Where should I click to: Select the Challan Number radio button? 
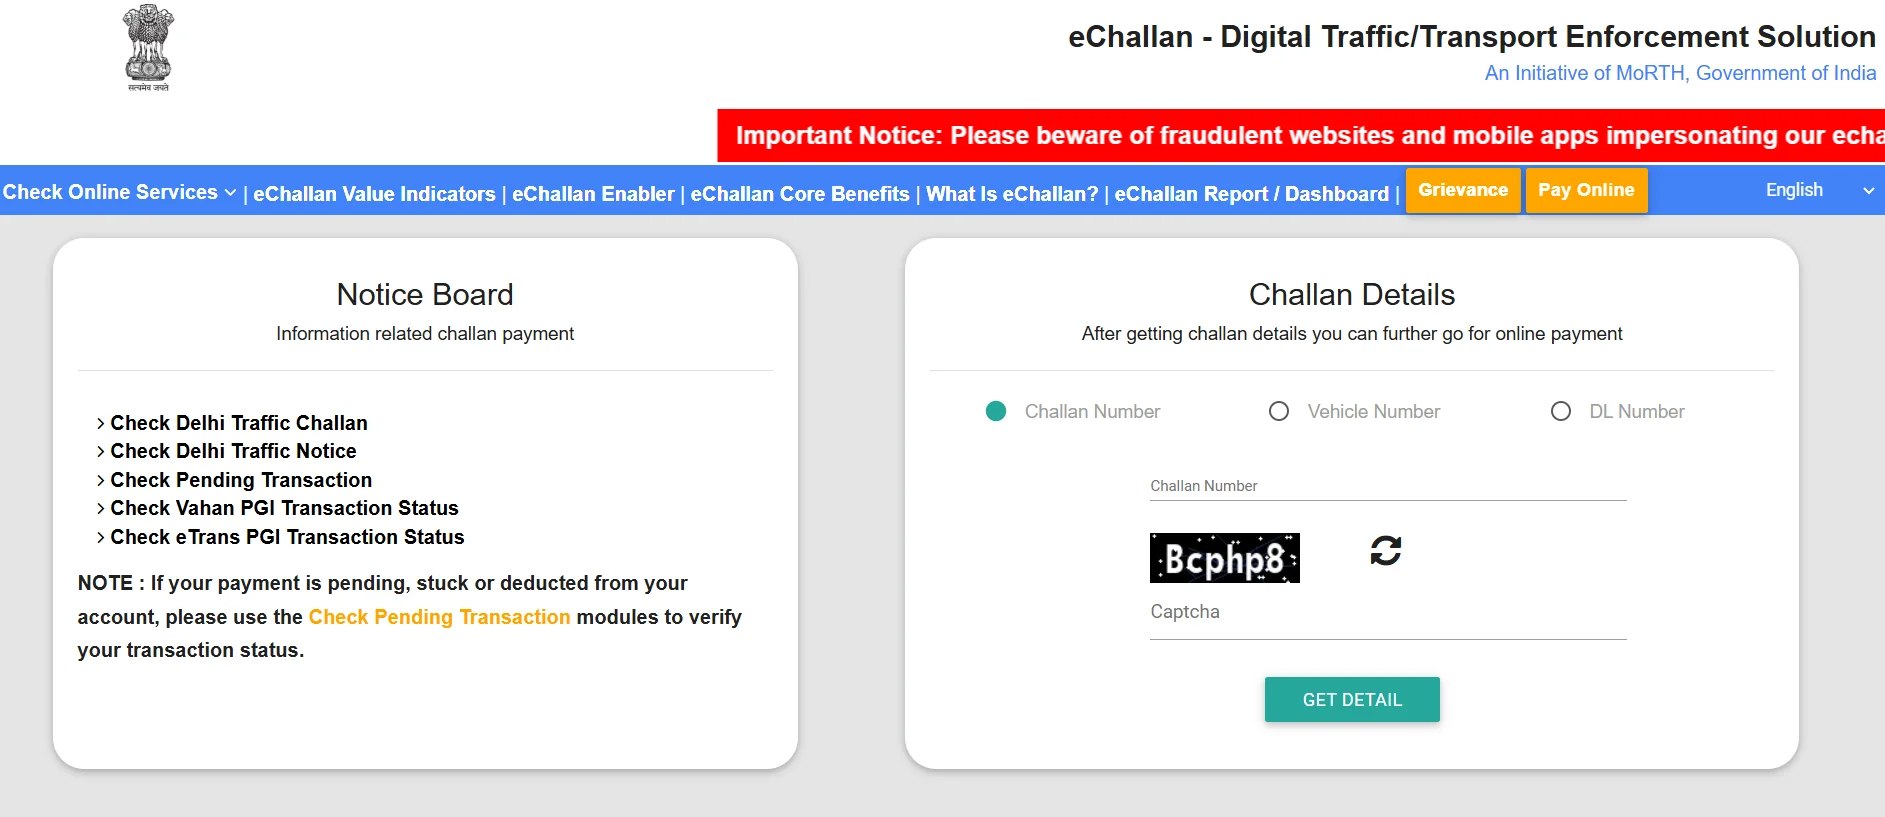click(996, 411)
